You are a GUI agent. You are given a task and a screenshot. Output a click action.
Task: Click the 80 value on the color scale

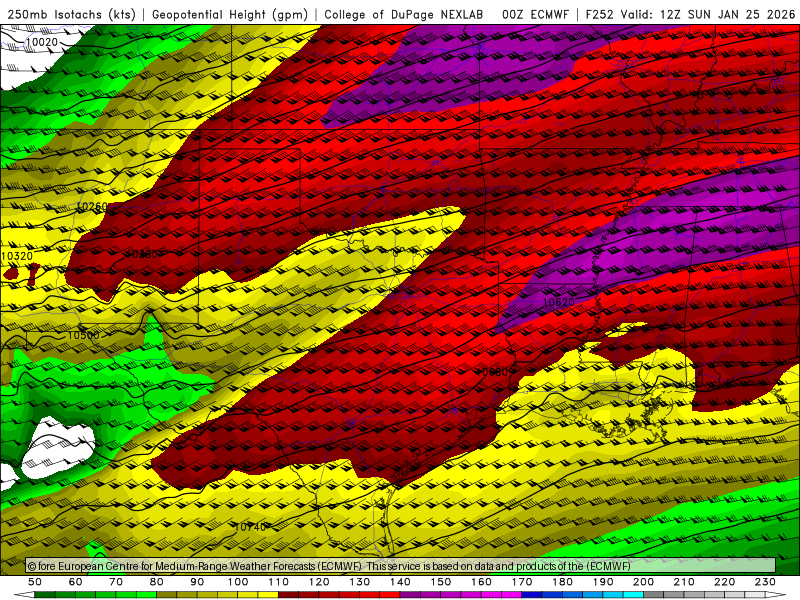point(157,582)
